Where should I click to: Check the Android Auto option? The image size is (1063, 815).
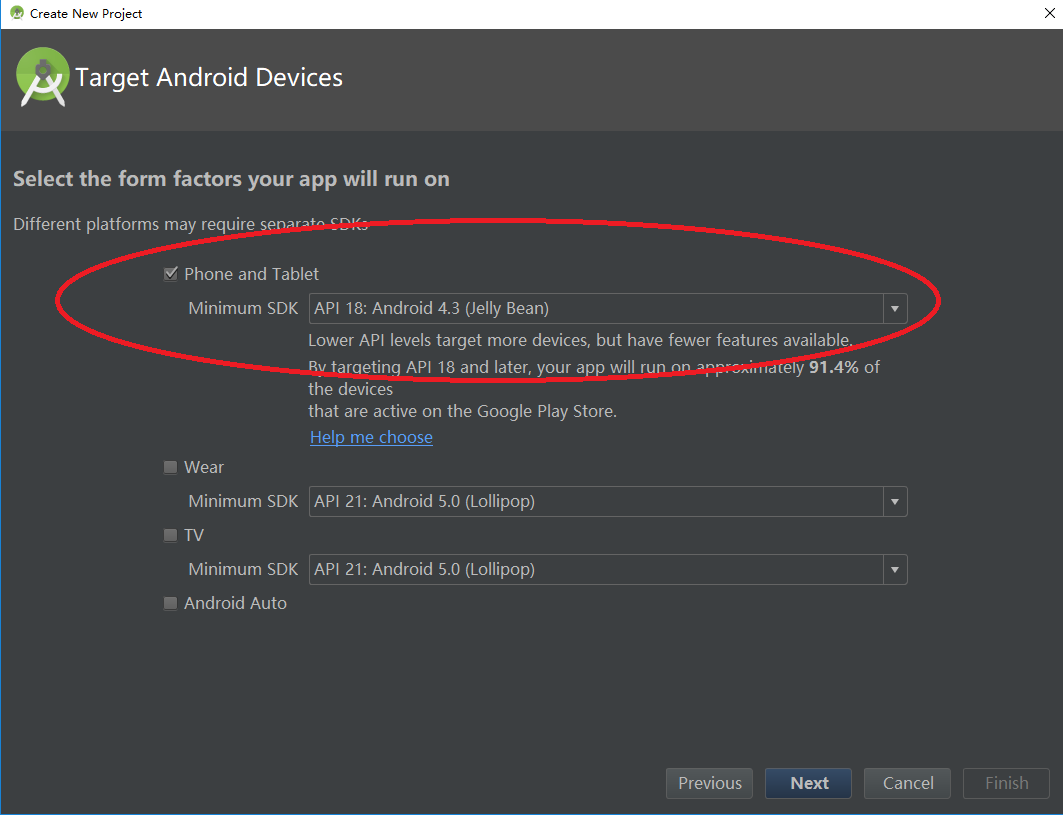(x=170, y=603)
